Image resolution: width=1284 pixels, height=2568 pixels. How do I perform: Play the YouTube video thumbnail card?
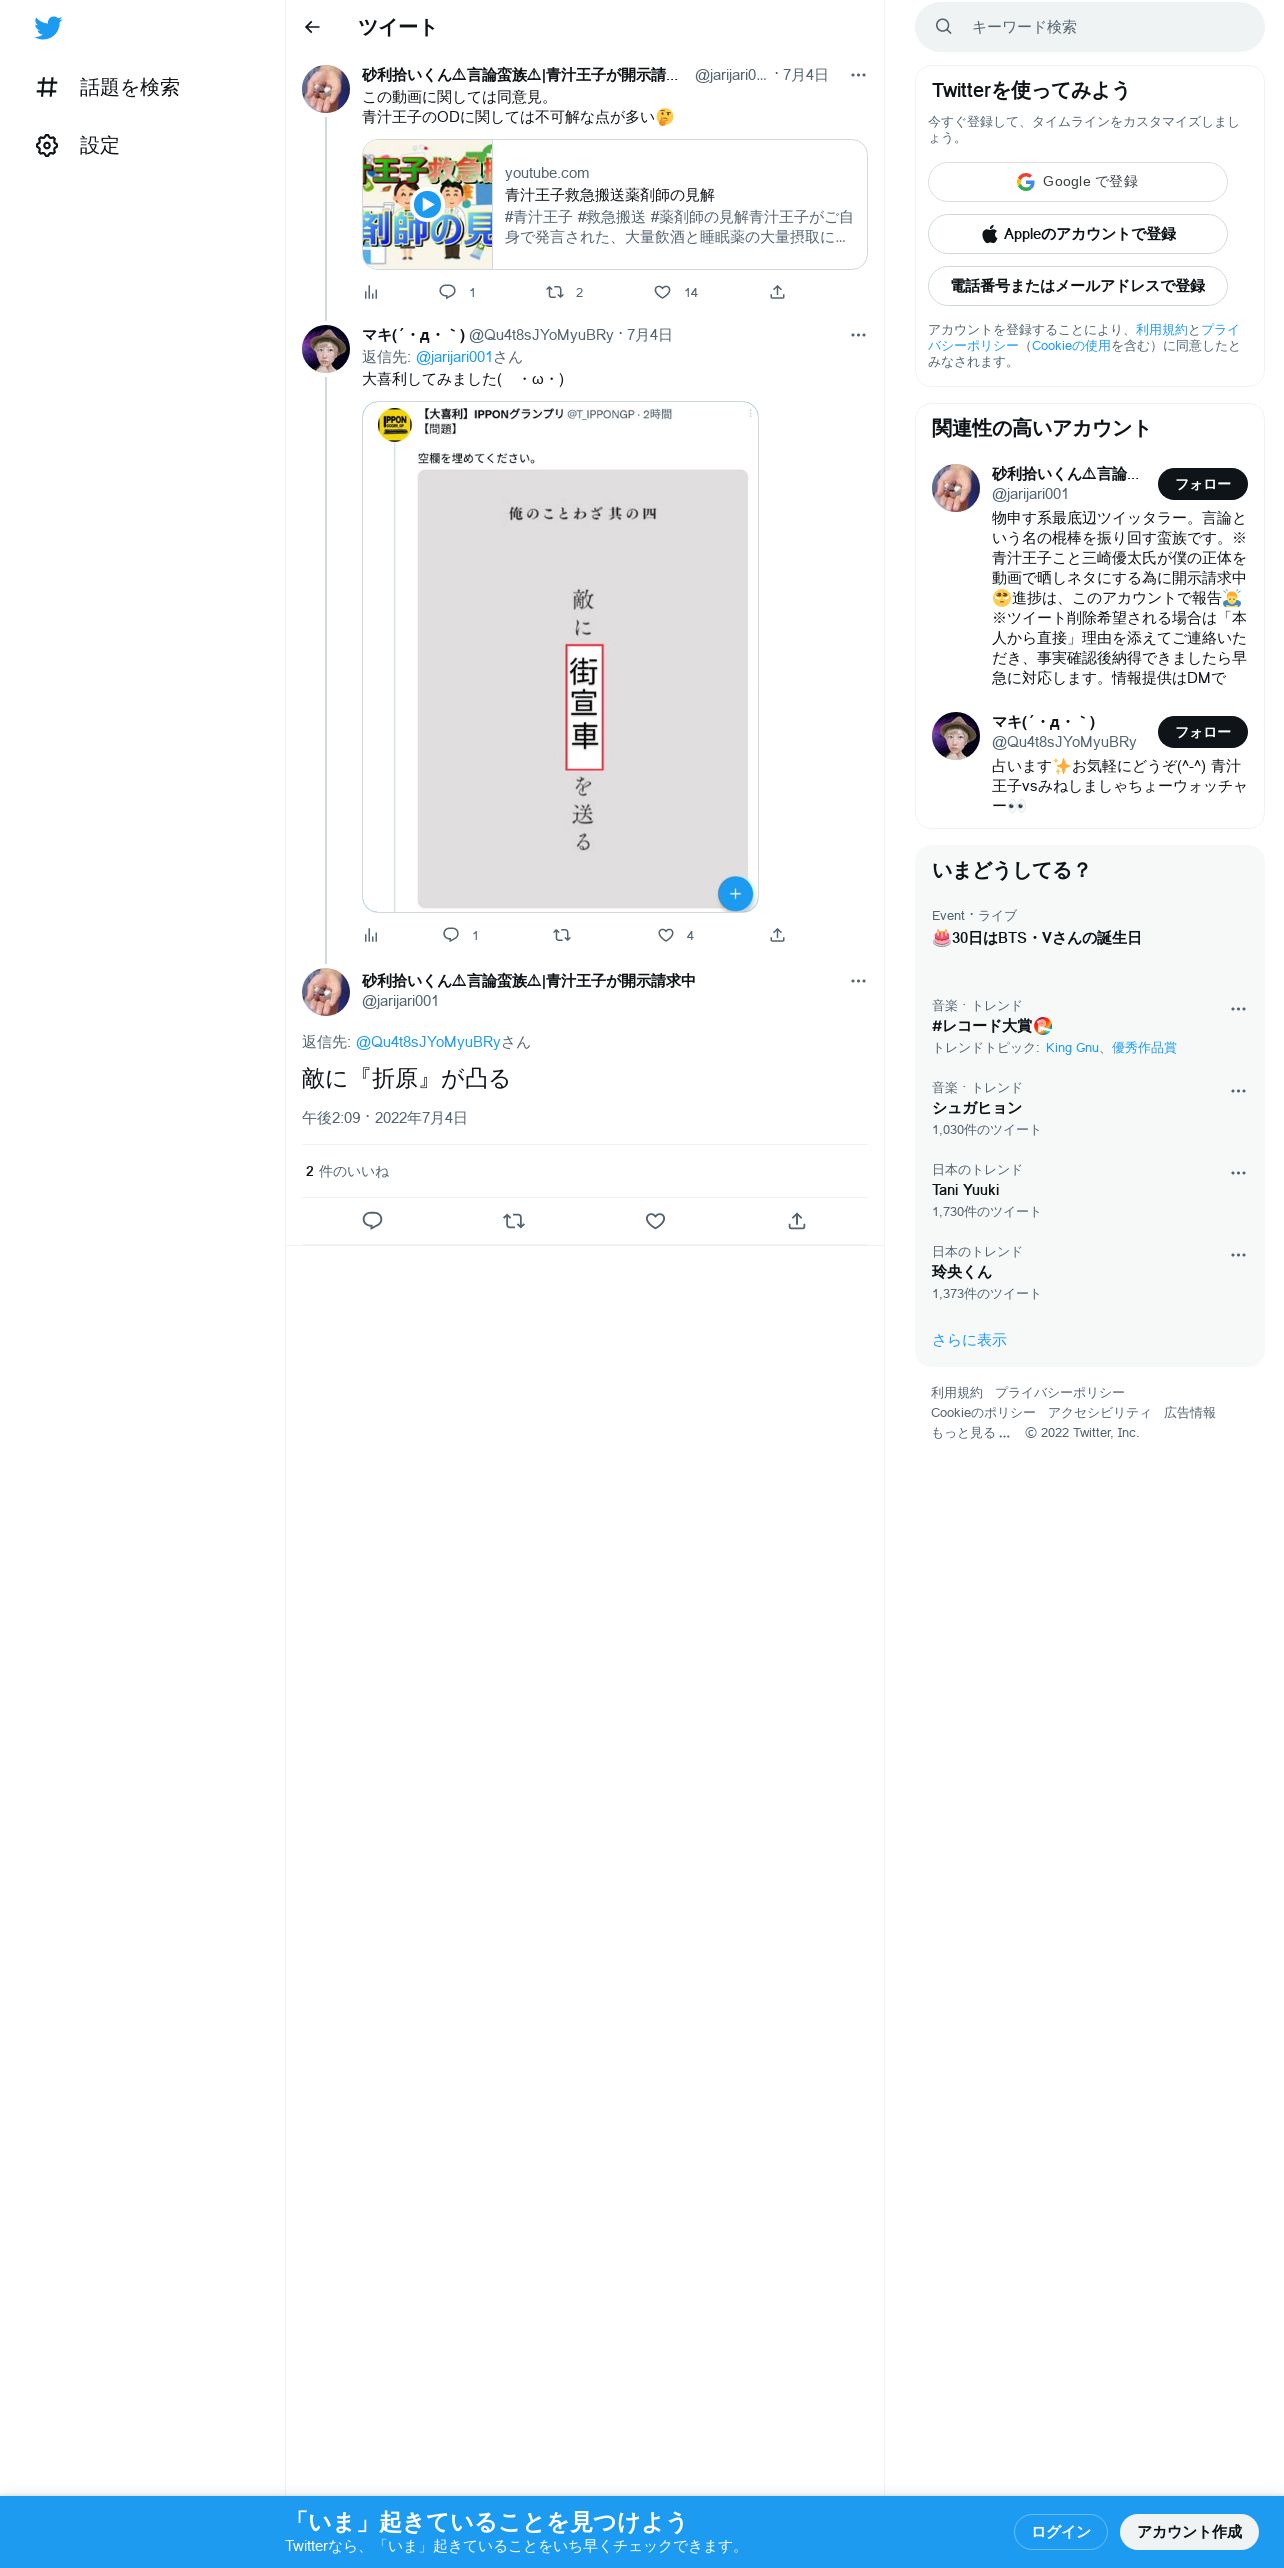point(427,204)
